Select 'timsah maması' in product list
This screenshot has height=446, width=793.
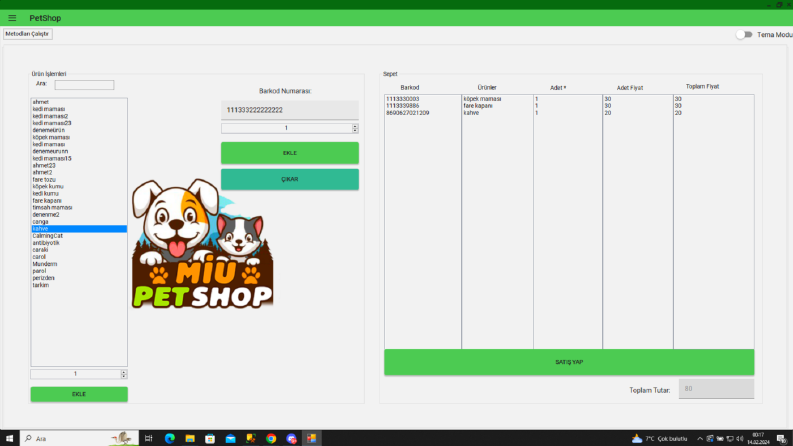(x=79, y=208)
